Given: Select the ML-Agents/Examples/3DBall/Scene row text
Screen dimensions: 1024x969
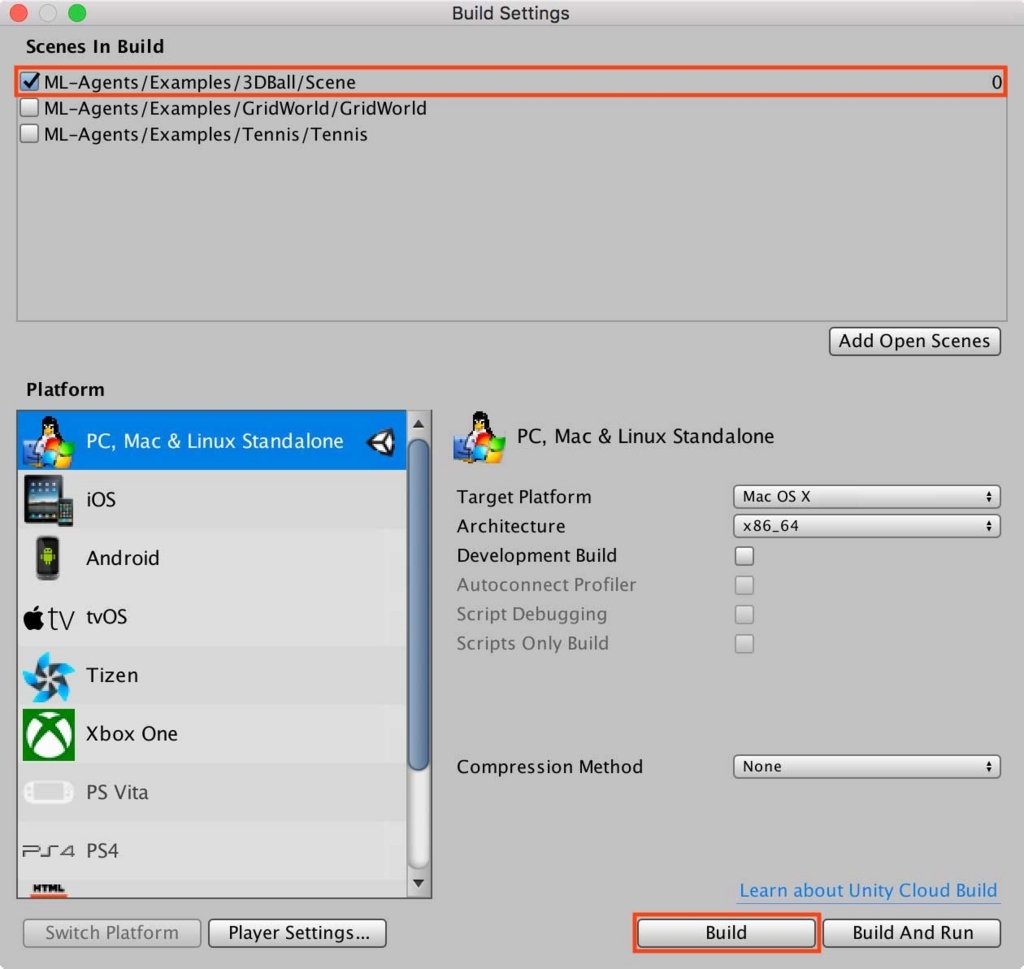Looking at the screenshot, I should click(200, 82).
